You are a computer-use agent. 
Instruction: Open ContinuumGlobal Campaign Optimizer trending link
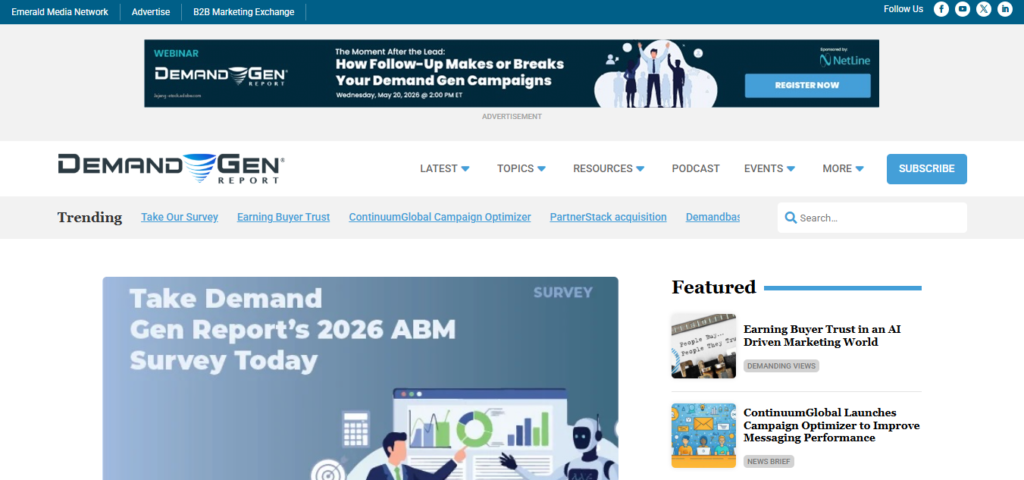[x=440, y=217]
